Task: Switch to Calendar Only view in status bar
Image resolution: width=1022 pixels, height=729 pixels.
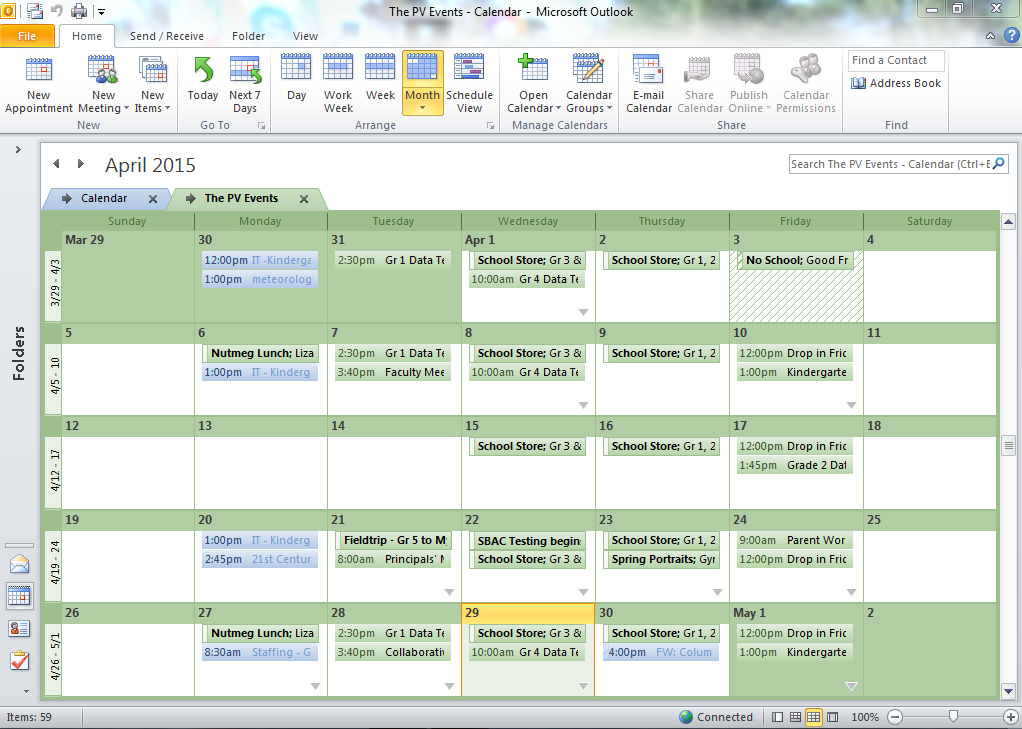Action: [813, 717]
